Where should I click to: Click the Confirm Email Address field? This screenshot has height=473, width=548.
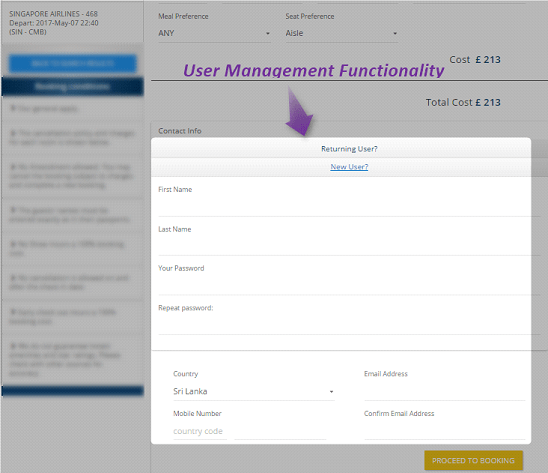(x=445, y=431)
